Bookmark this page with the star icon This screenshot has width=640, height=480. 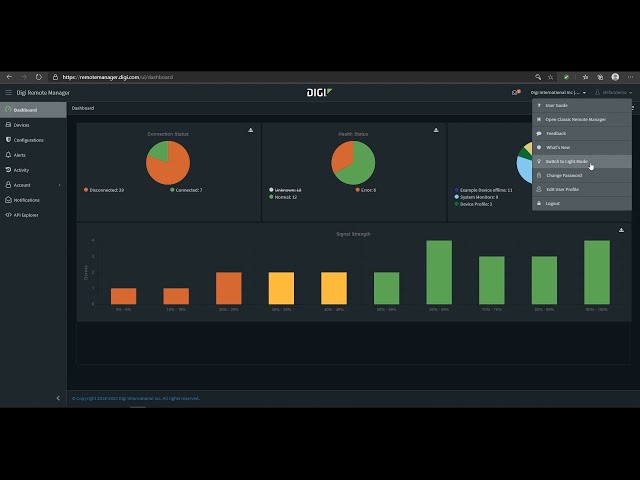click(551, 77)
